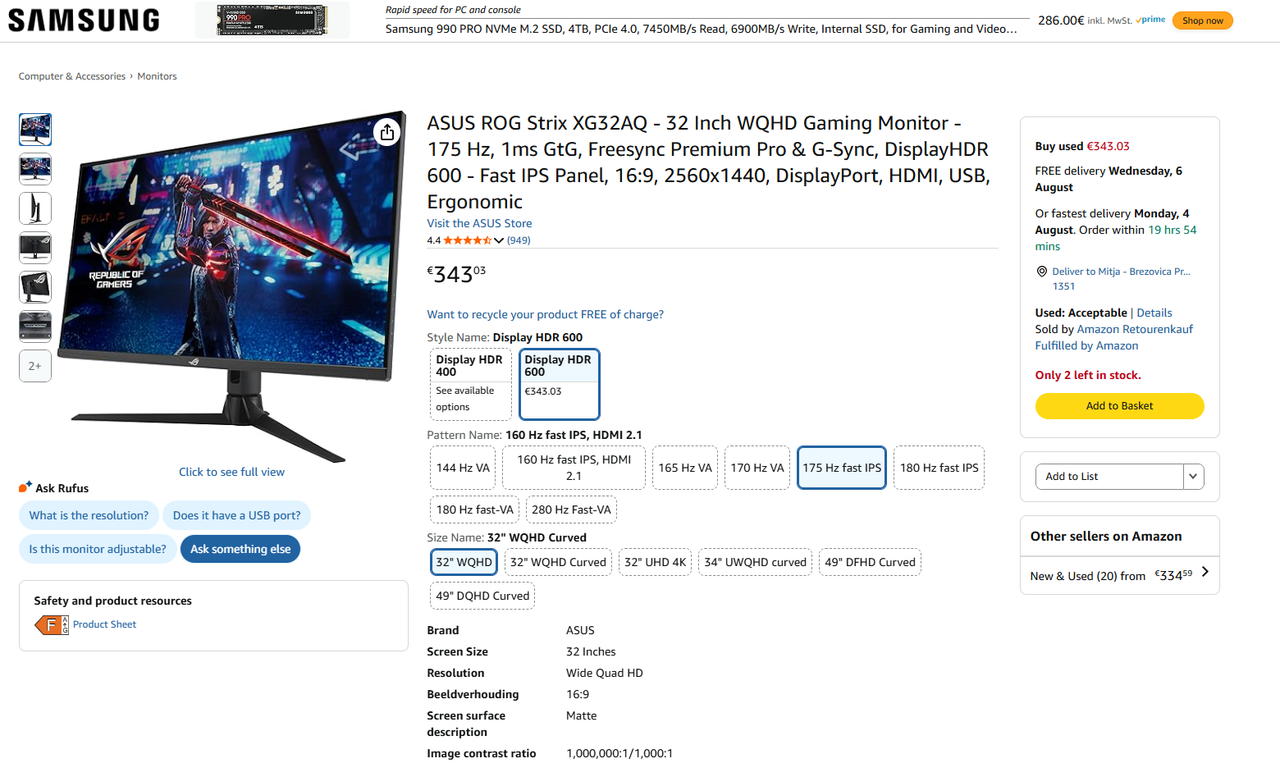Image resolution: width=1280 pixels, height=763 pixels.
Task: Add the monitor to basket
Action: [1119, 406]
